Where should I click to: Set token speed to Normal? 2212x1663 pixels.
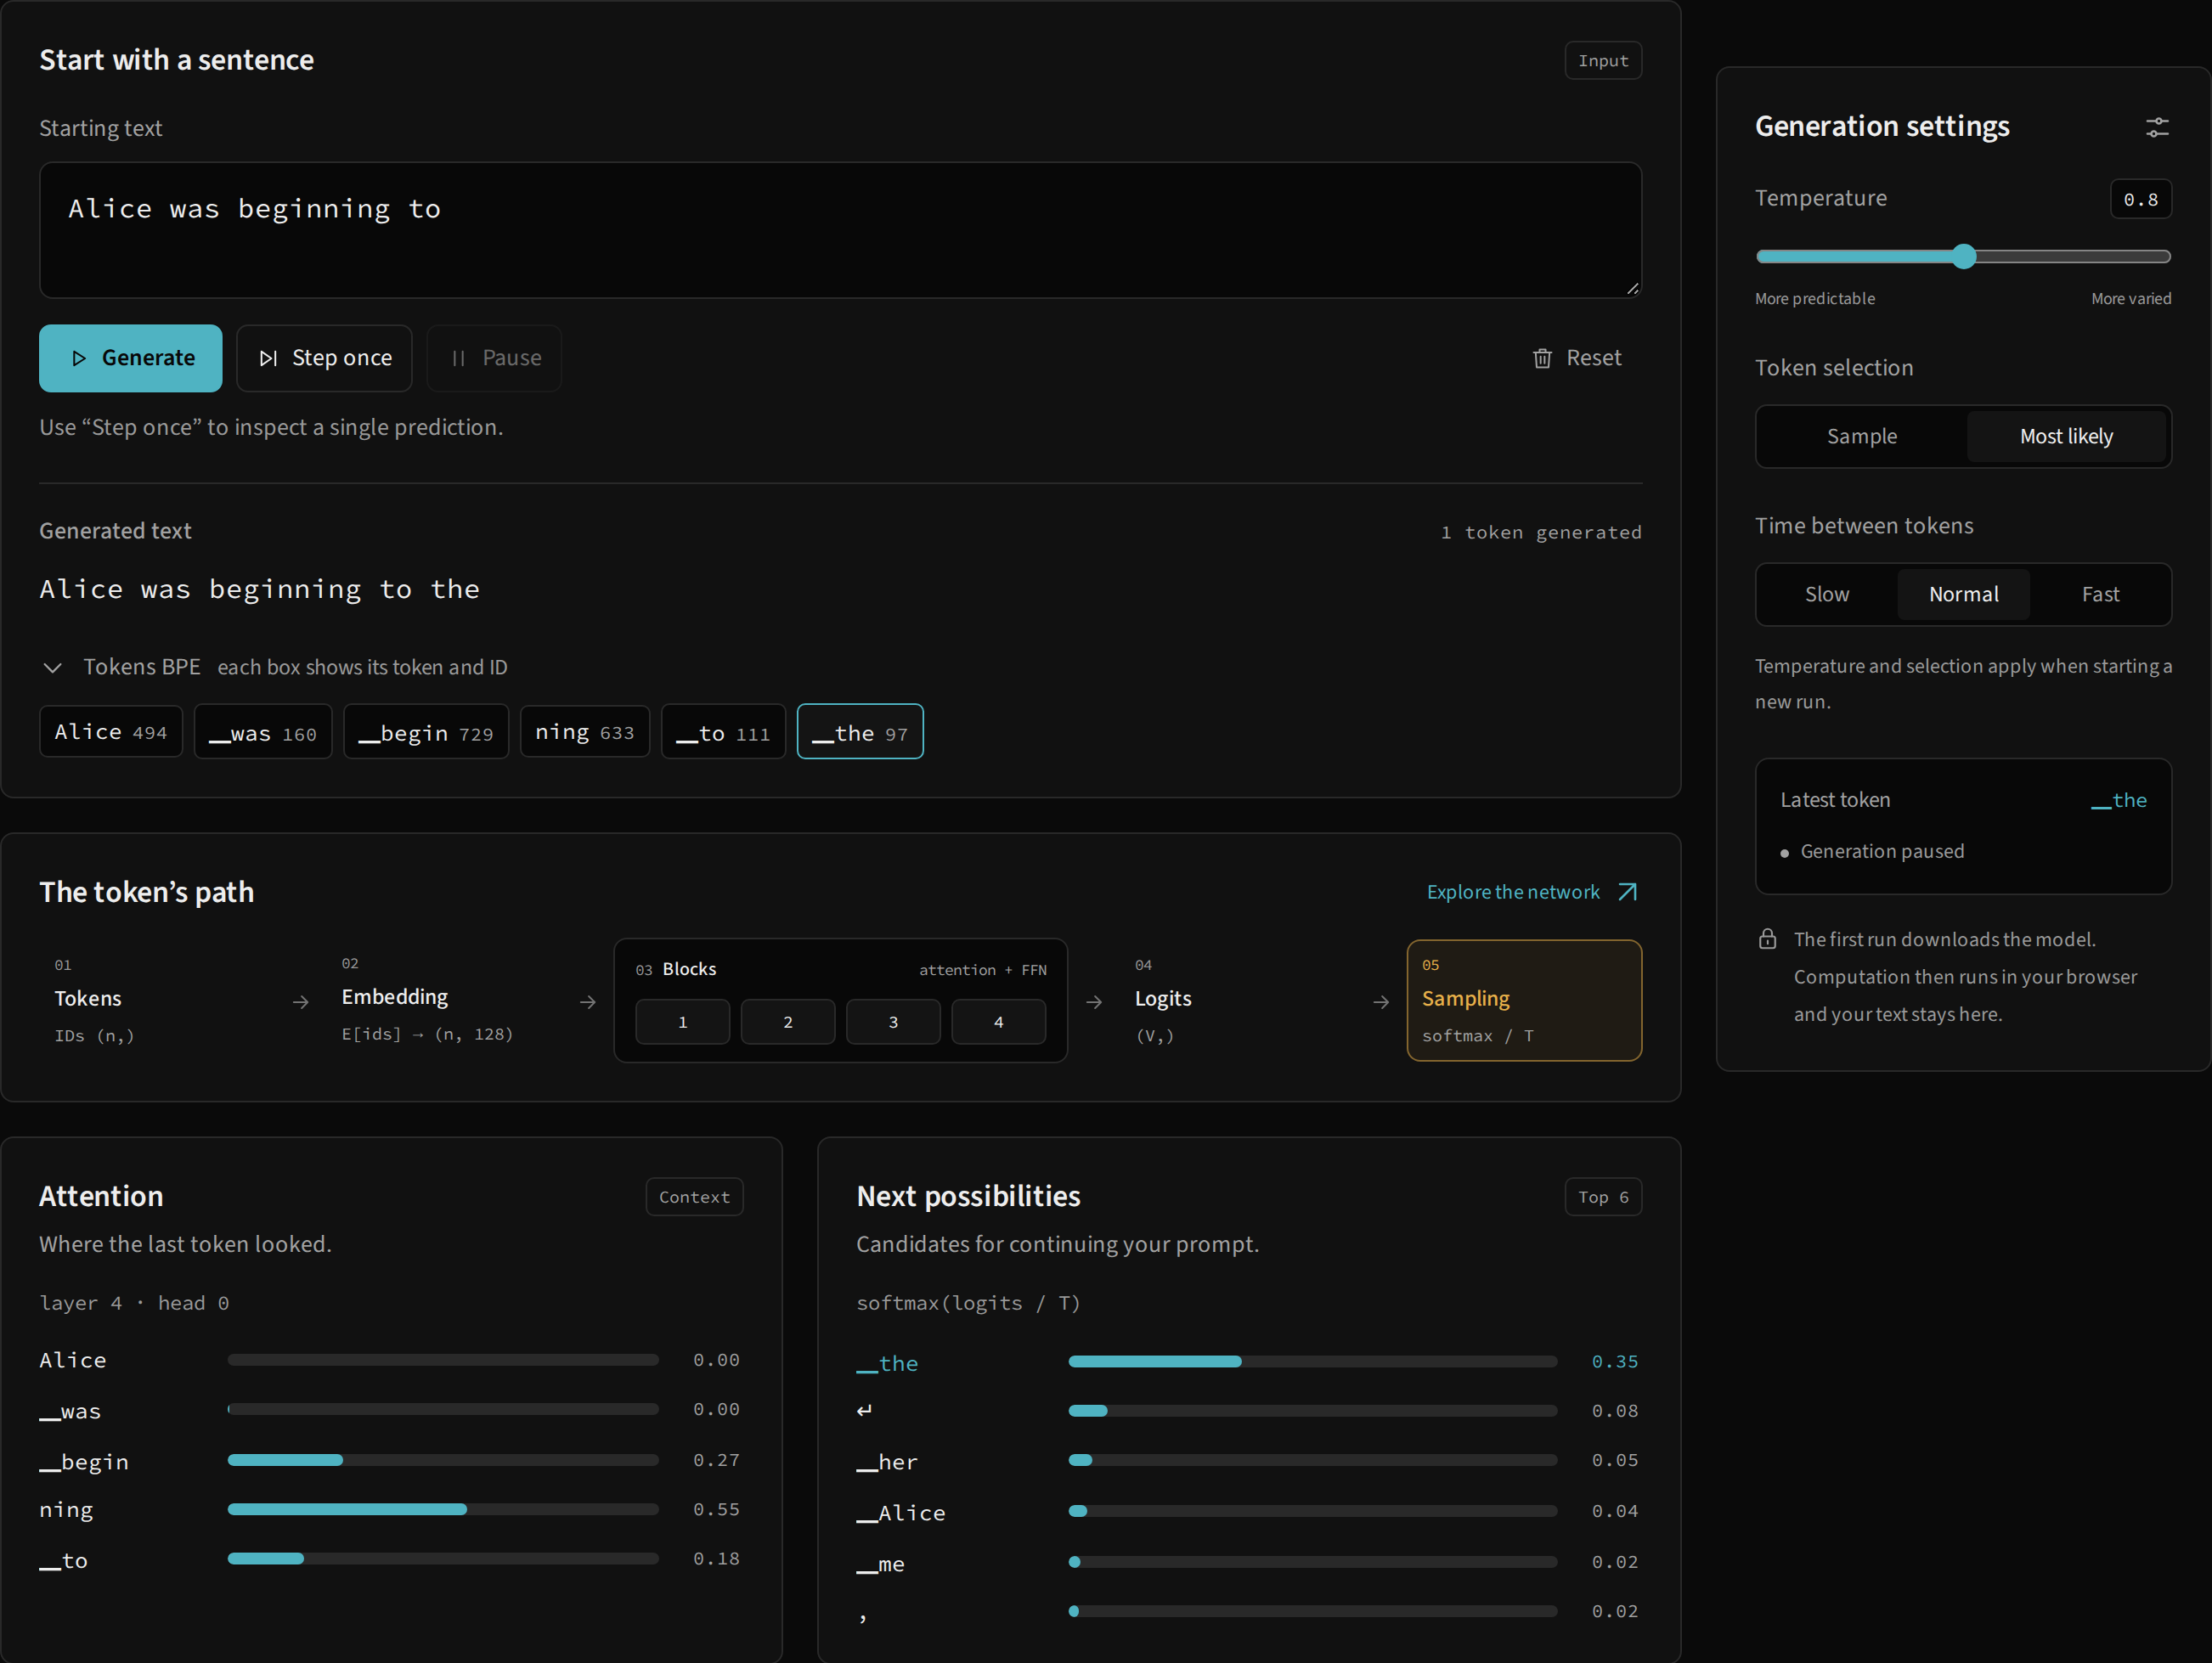1963,594
